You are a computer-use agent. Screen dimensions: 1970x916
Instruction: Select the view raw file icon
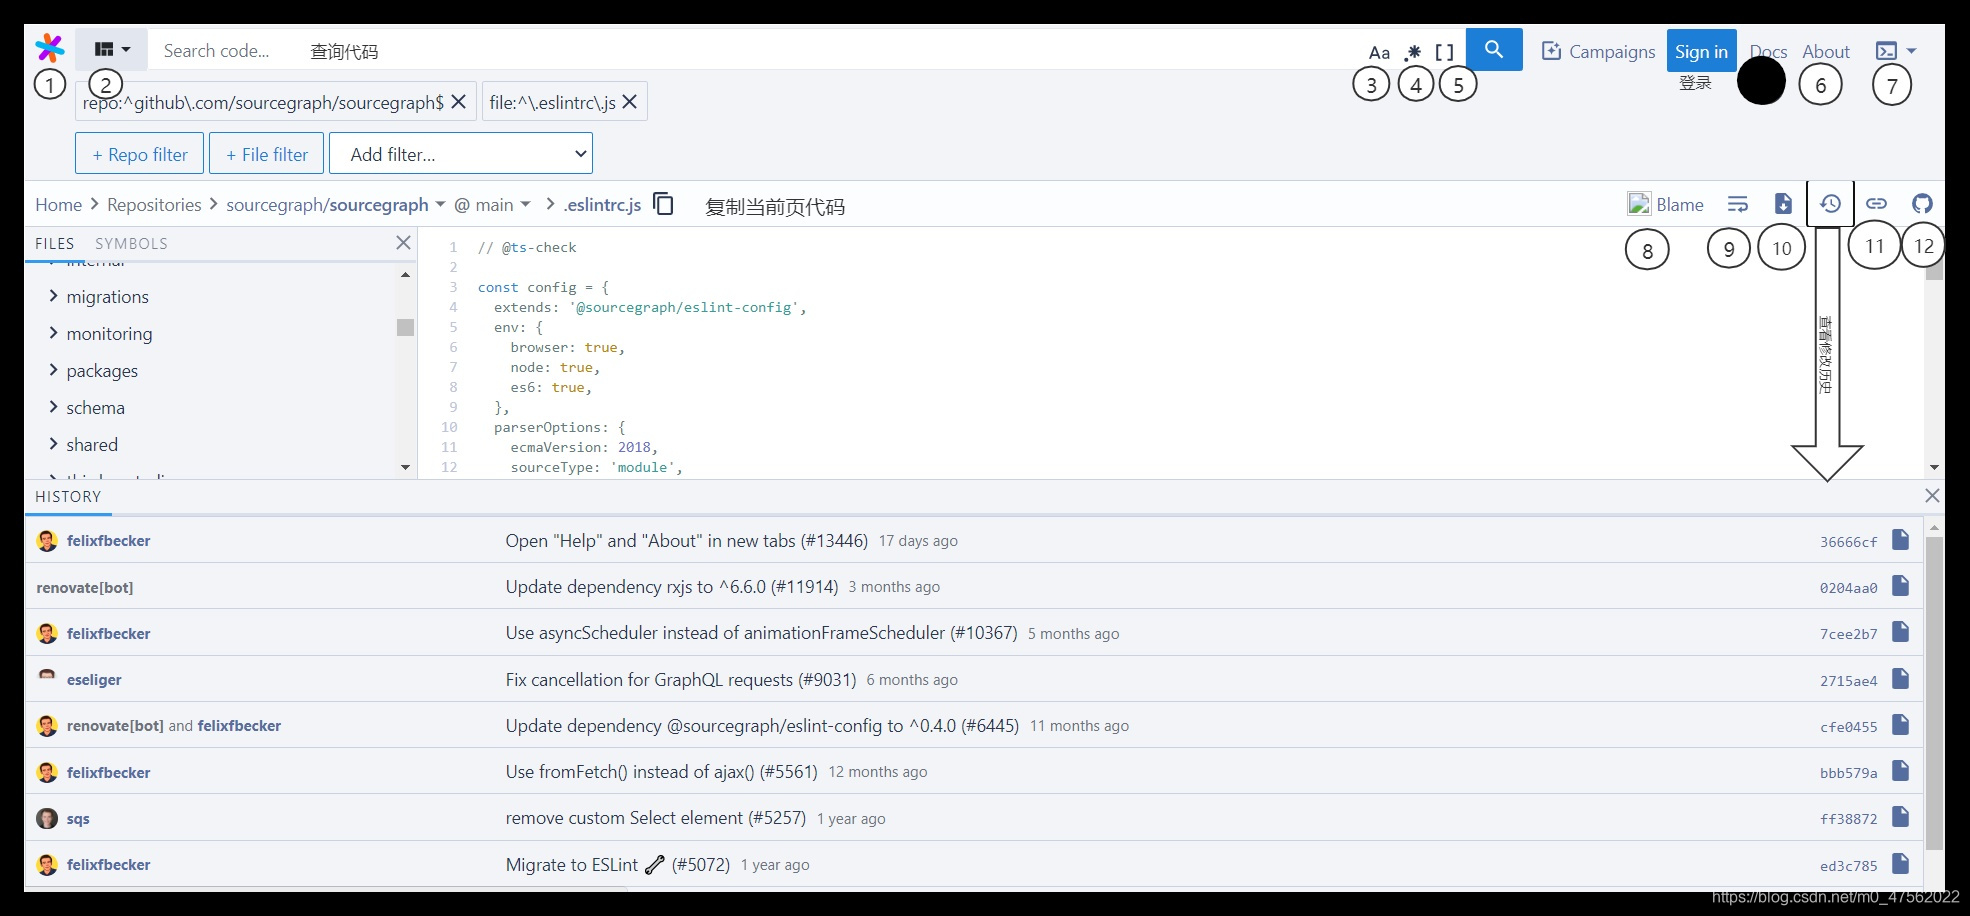(x=1784, y=203)
